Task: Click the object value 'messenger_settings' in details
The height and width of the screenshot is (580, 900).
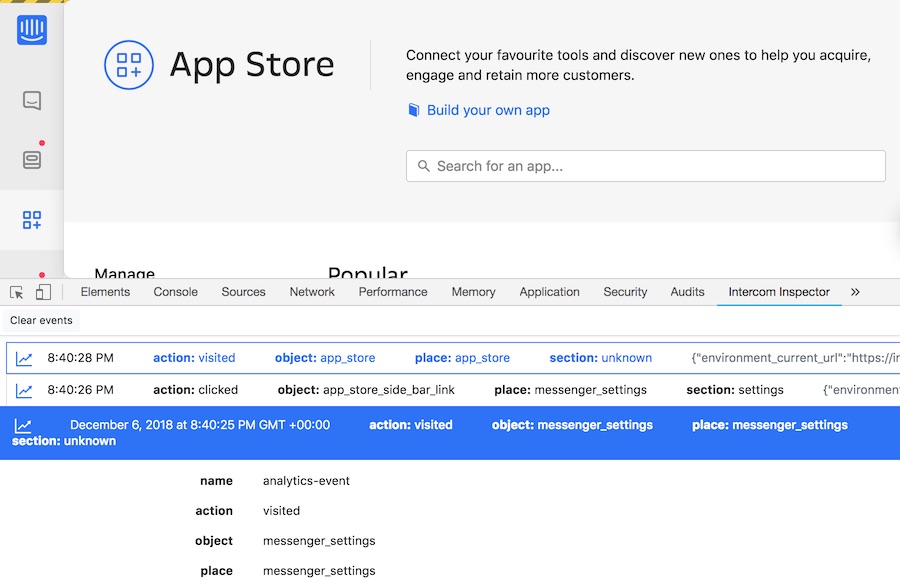Action: pyautogui.click(x=319, y=540)
